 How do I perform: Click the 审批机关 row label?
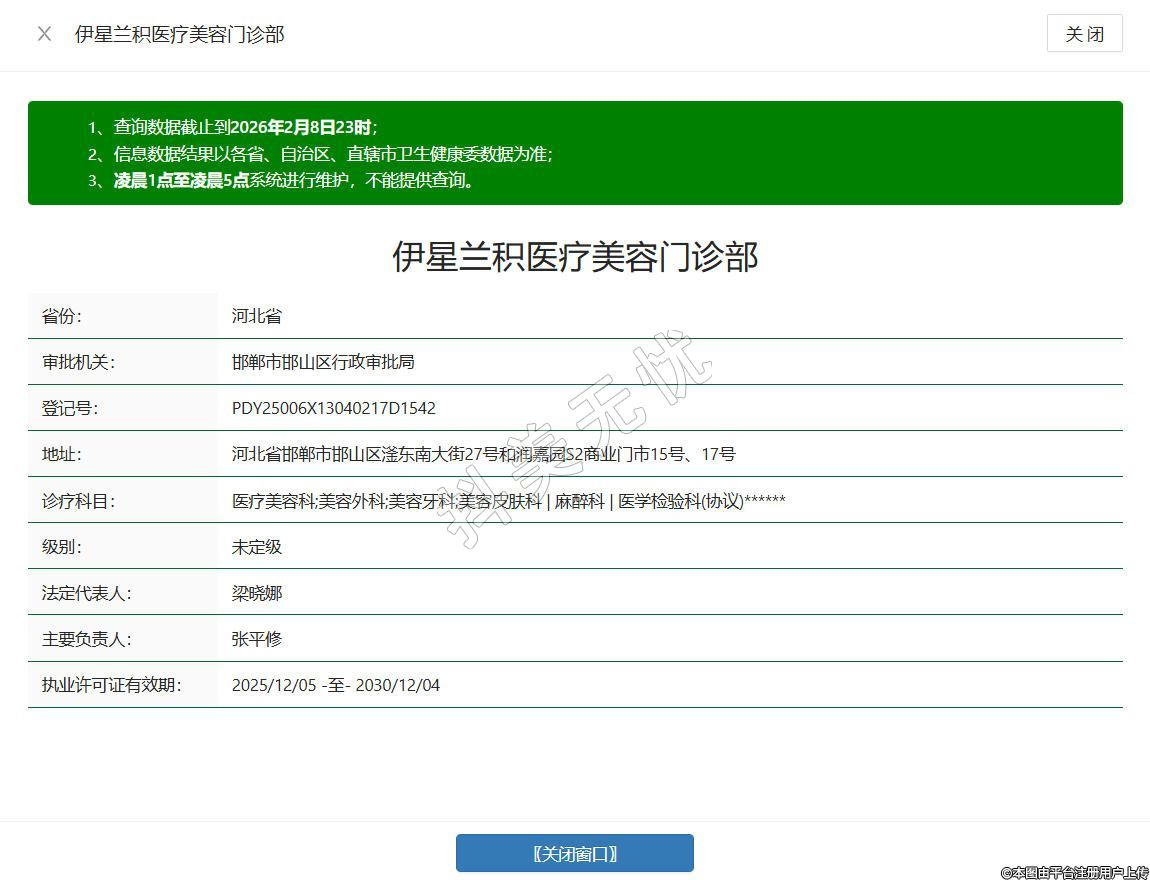pyautogui.click(x=79, y=362)
